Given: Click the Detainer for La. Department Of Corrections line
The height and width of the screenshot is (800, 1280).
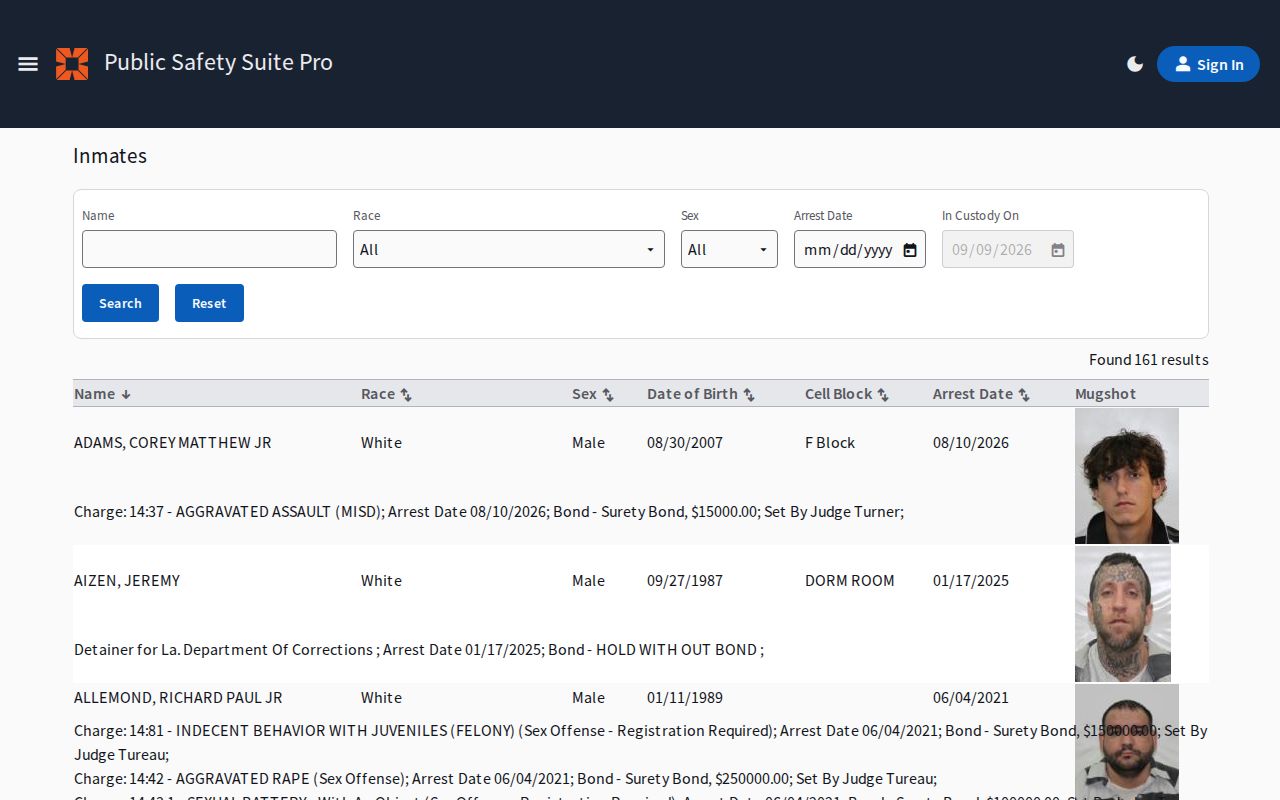Looking at the screenshot, I should click(x=419, y=650).
